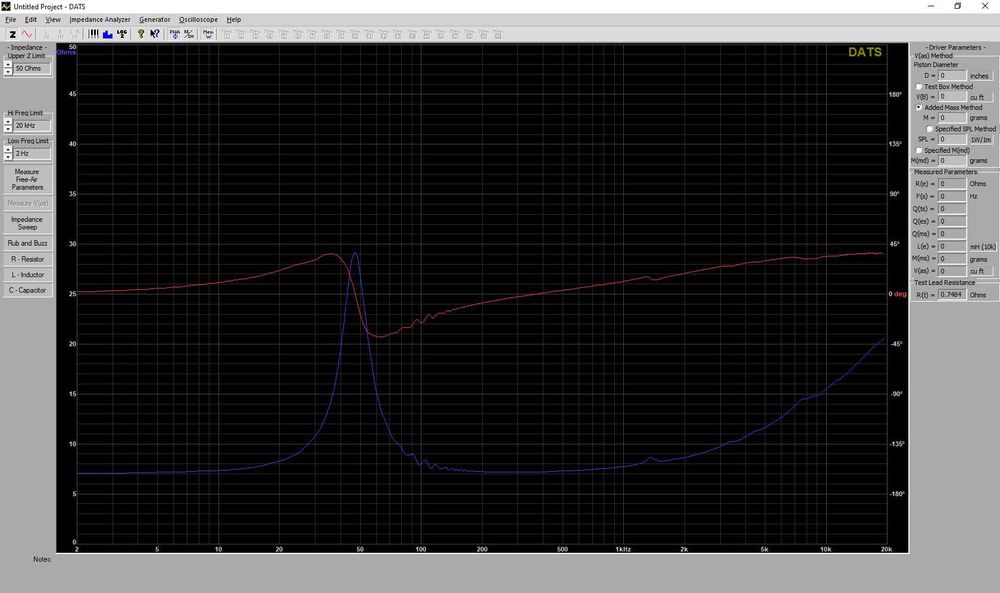
Task: Click the V(B) test box volume field
Action: [x=952, y=97]
